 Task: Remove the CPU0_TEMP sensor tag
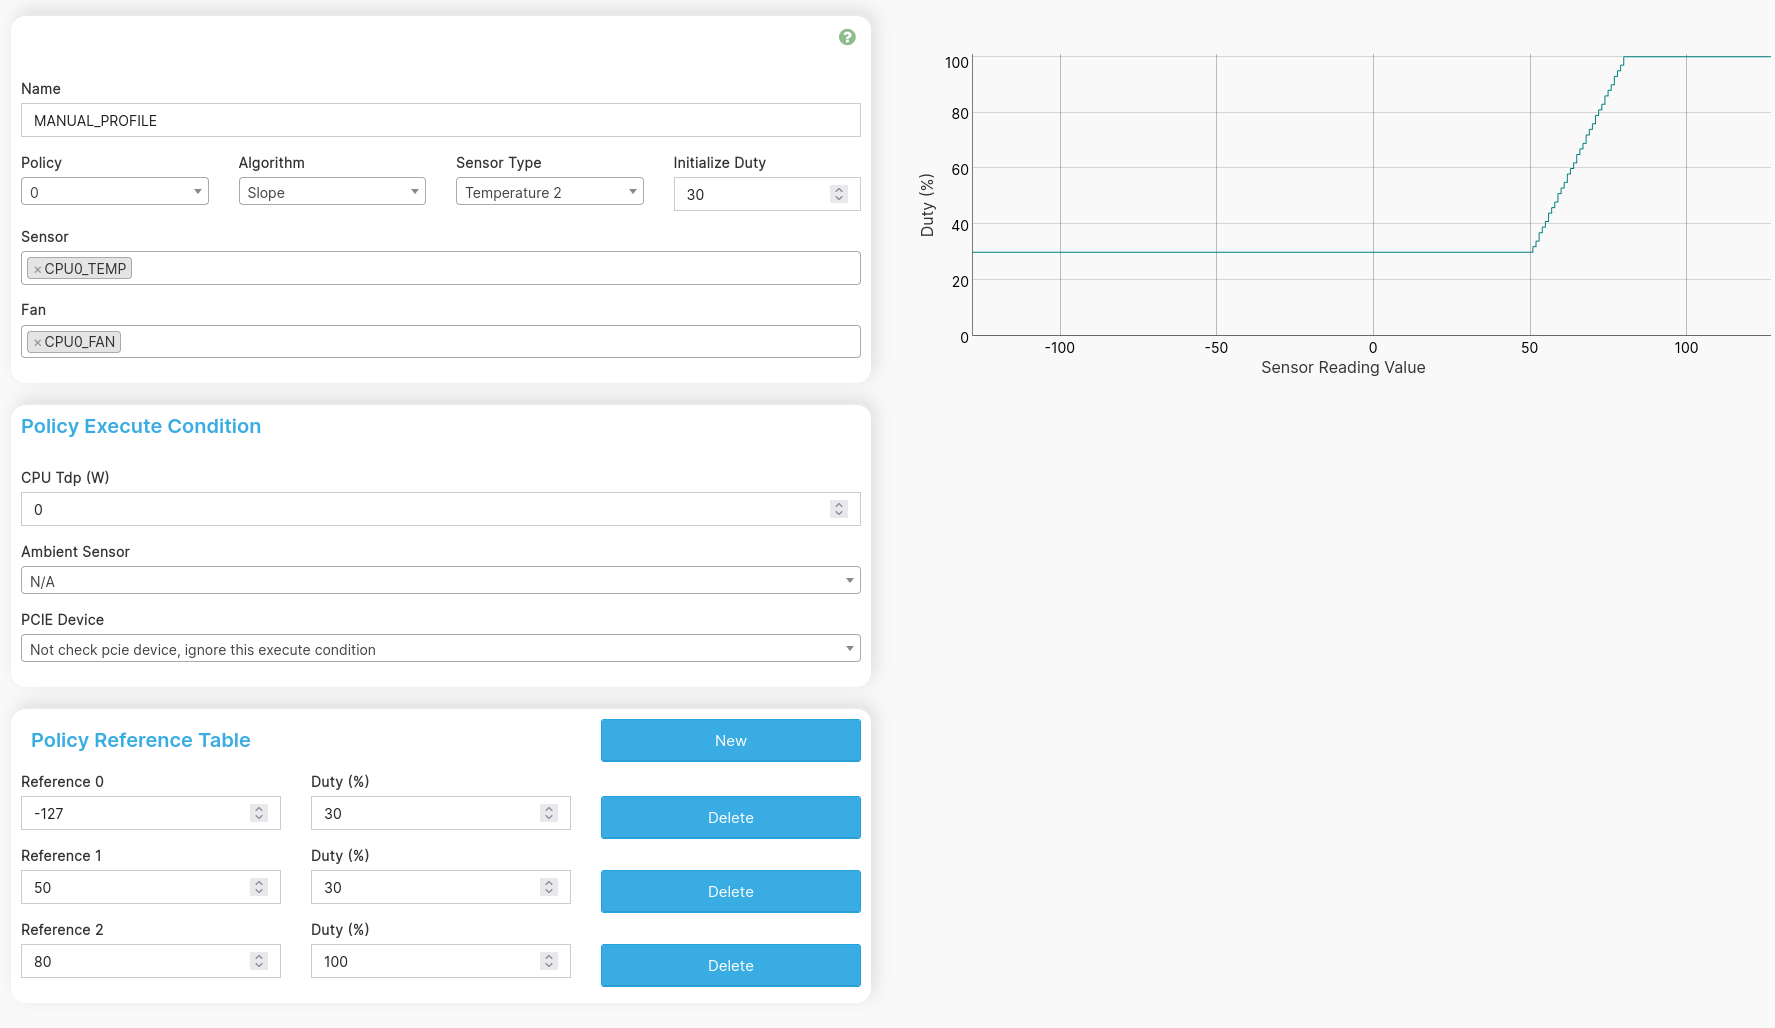38,269
